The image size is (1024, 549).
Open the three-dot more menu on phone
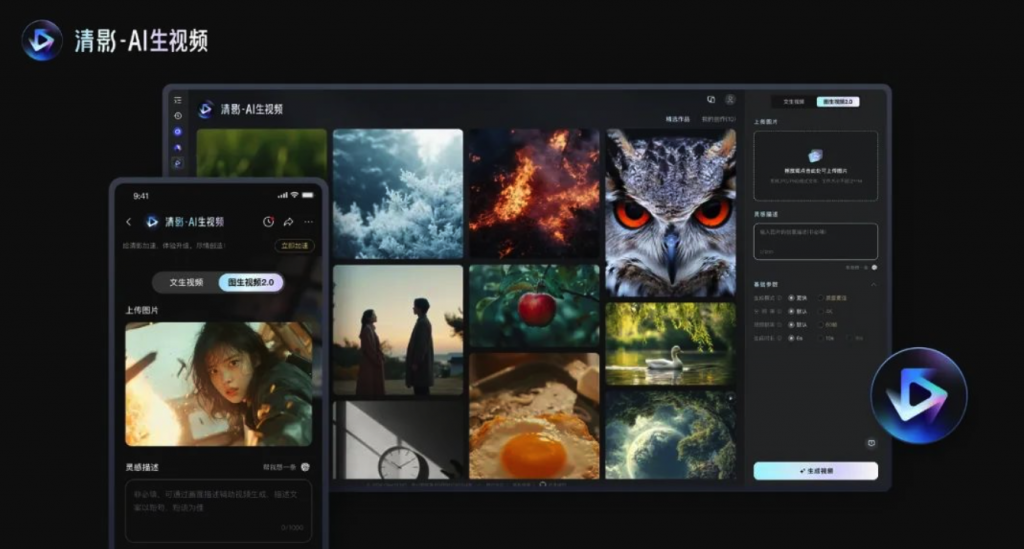[308, 222]
